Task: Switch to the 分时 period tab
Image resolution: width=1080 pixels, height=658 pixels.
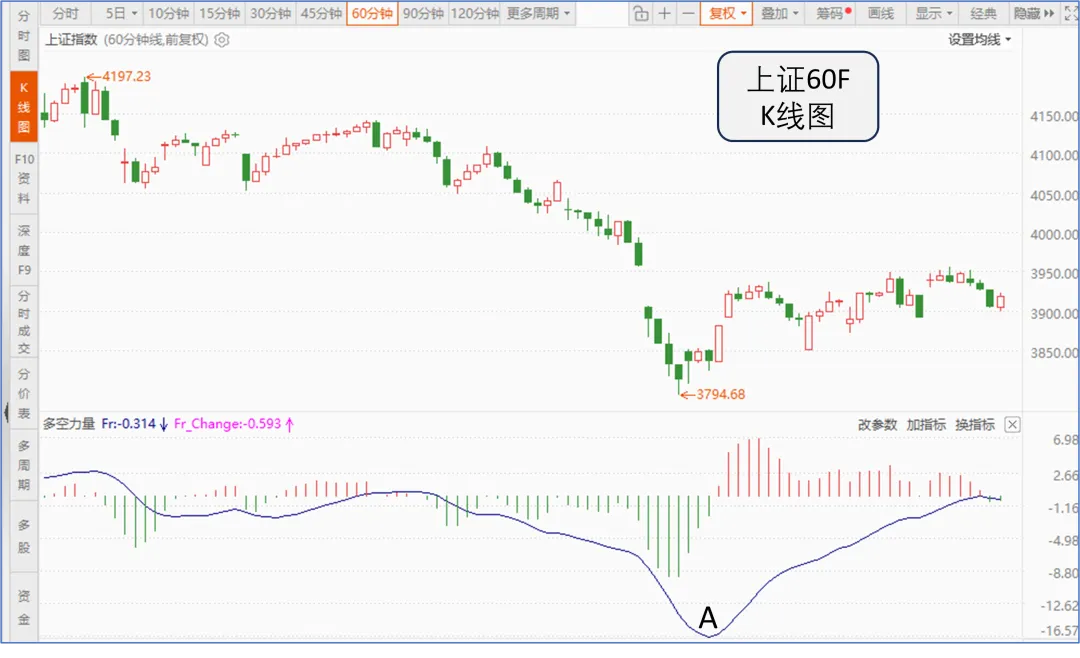Action: (66, 13)
